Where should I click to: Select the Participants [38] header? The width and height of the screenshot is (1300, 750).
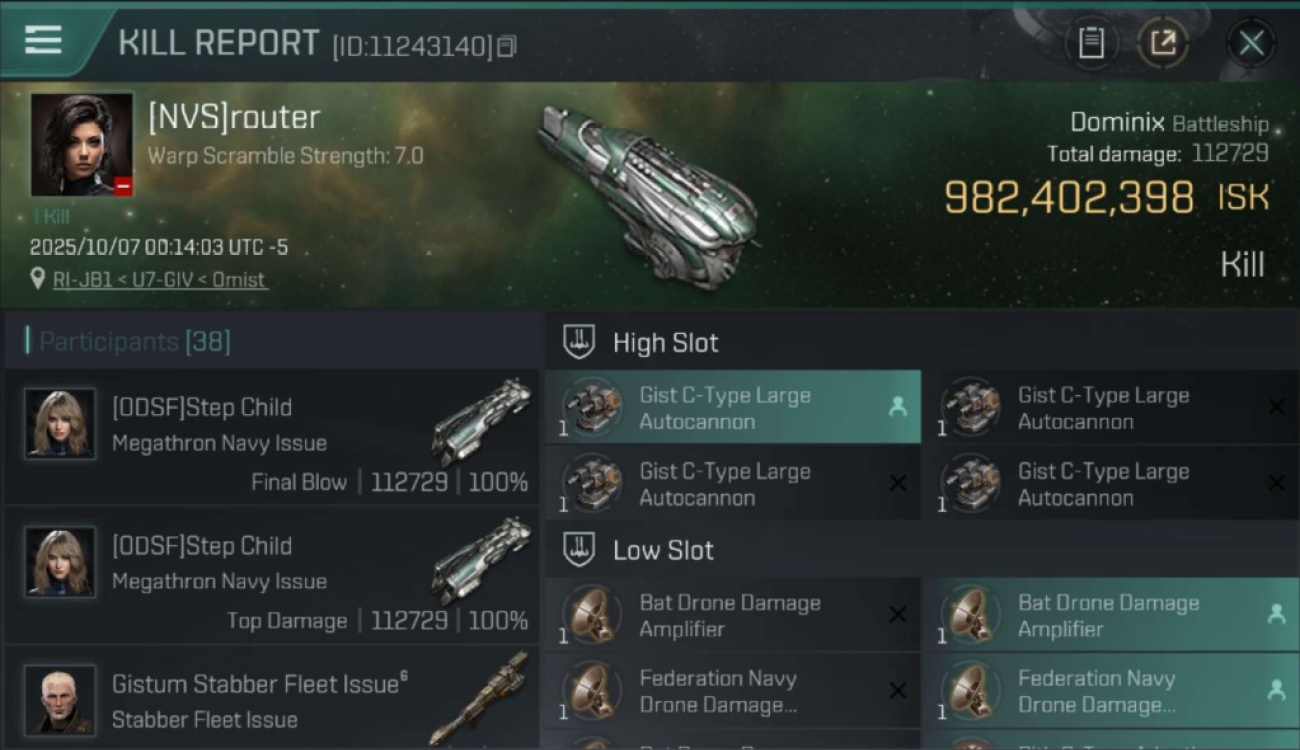click(135, 342)
